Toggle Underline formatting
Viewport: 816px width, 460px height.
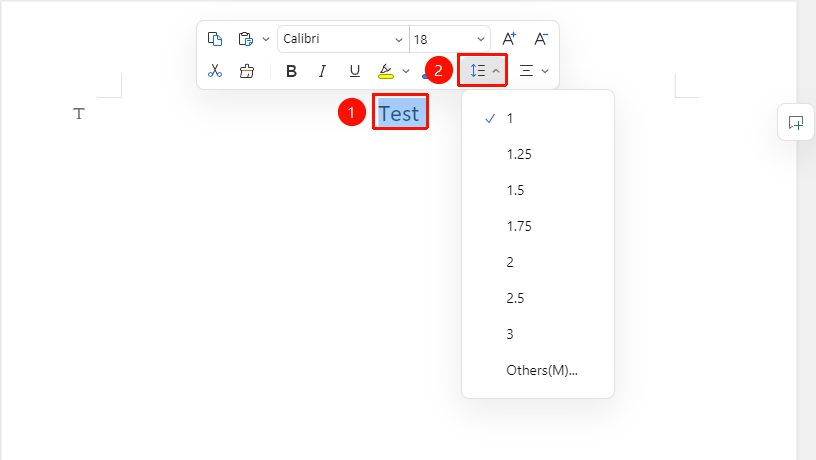(354, 71)
